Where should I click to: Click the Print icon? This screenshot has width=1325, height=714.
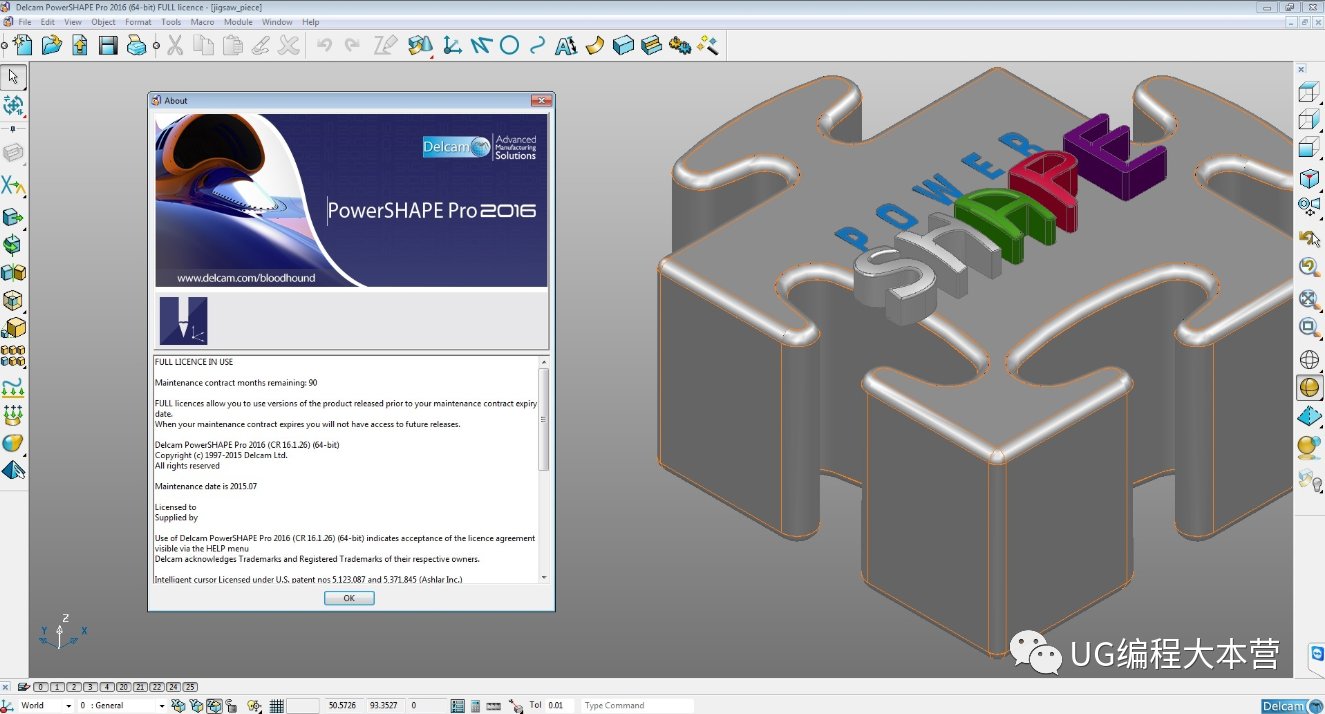[x=137, y=45]
